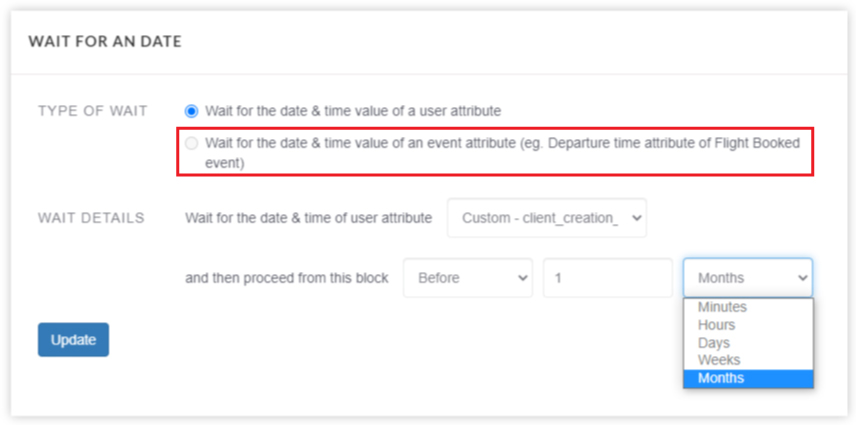Click the TYPE OF WAIT label
This screenshot has width=856, height=425.
point(93,111)
